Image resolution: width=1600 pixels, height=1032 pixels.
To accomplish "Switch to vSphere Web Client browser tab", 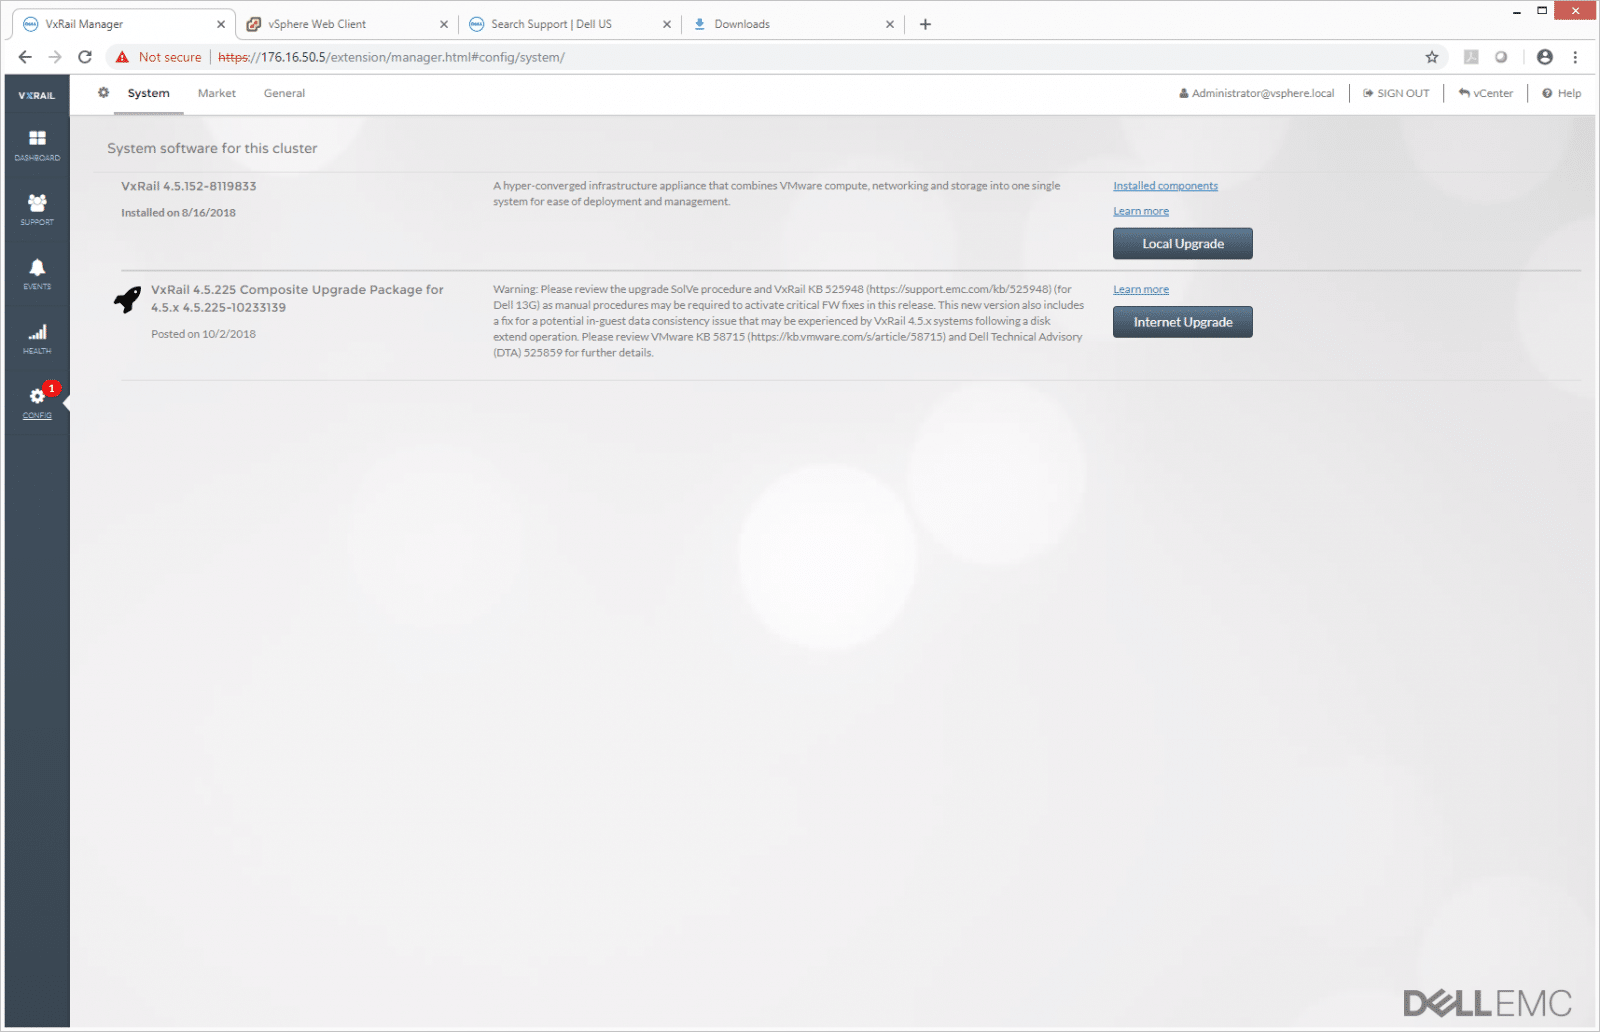I will pos(347,24).
